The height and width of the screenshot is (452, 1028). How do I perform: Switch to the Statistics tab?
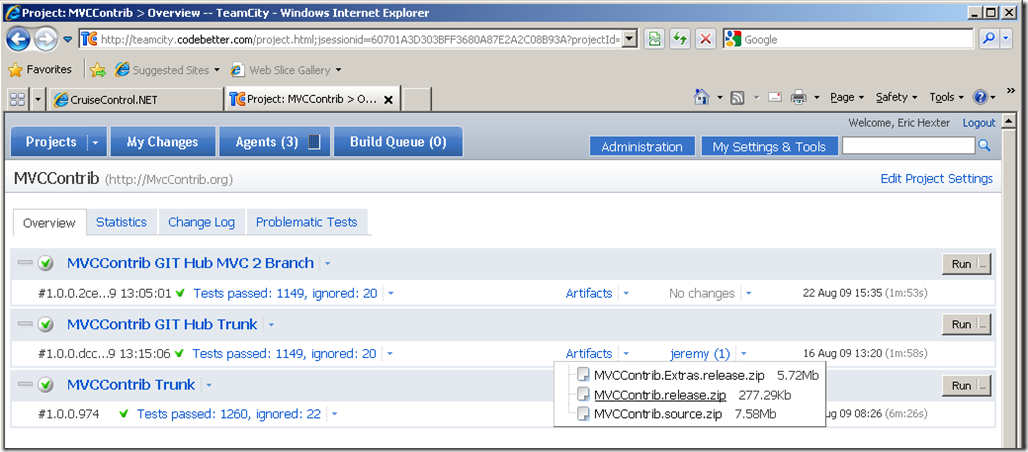(121, 222)
